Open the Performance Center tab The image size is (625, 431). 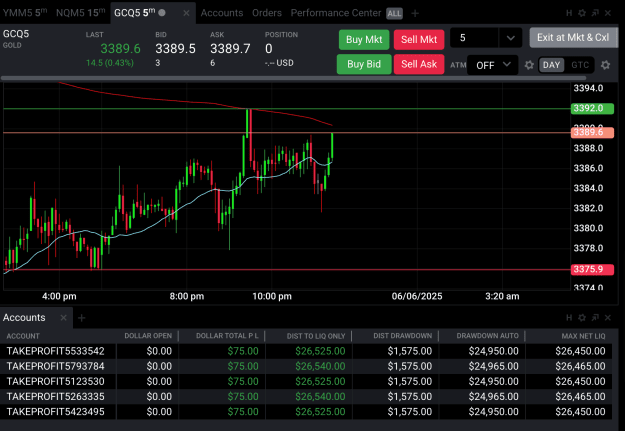coord(336,13)
